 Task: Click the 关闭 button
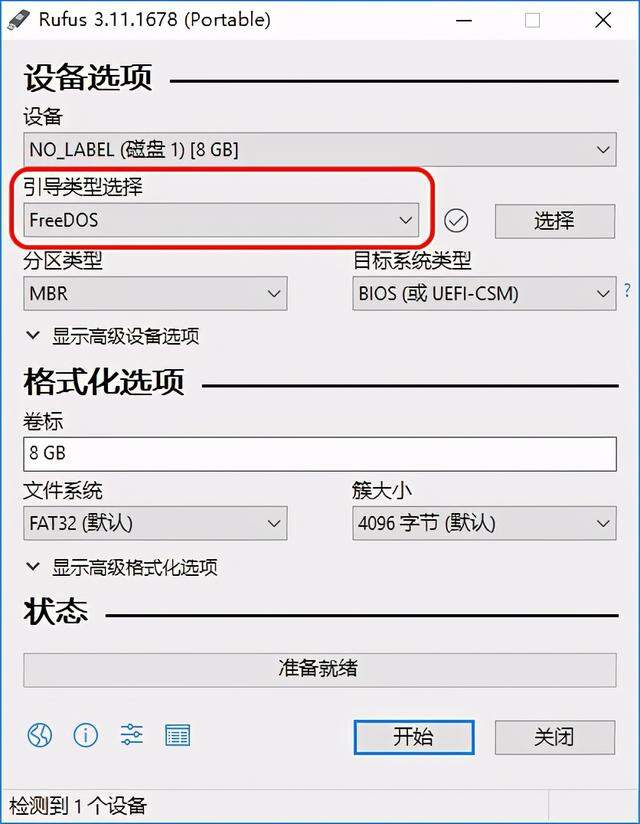point(555,737)
